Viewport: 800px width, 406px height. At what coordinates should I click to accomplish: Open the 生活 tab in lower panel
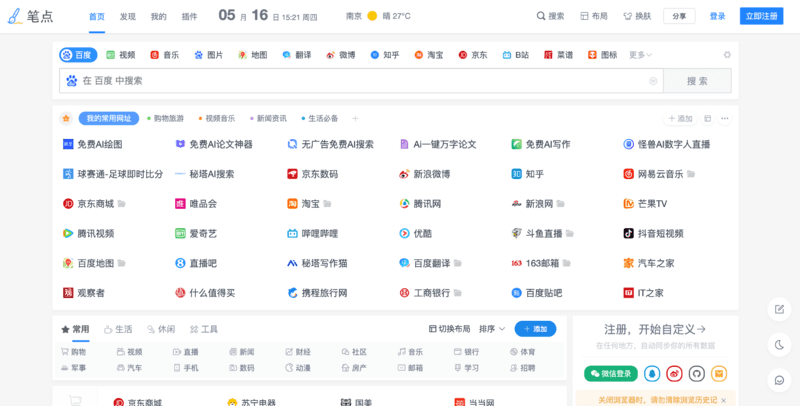click(x=118, y=329)
